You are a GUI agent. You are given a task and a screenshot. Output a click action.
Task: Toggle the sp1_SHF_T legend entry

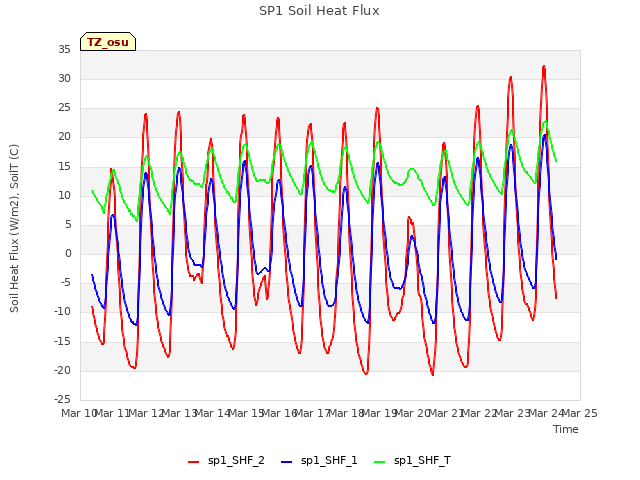[412, 461]
